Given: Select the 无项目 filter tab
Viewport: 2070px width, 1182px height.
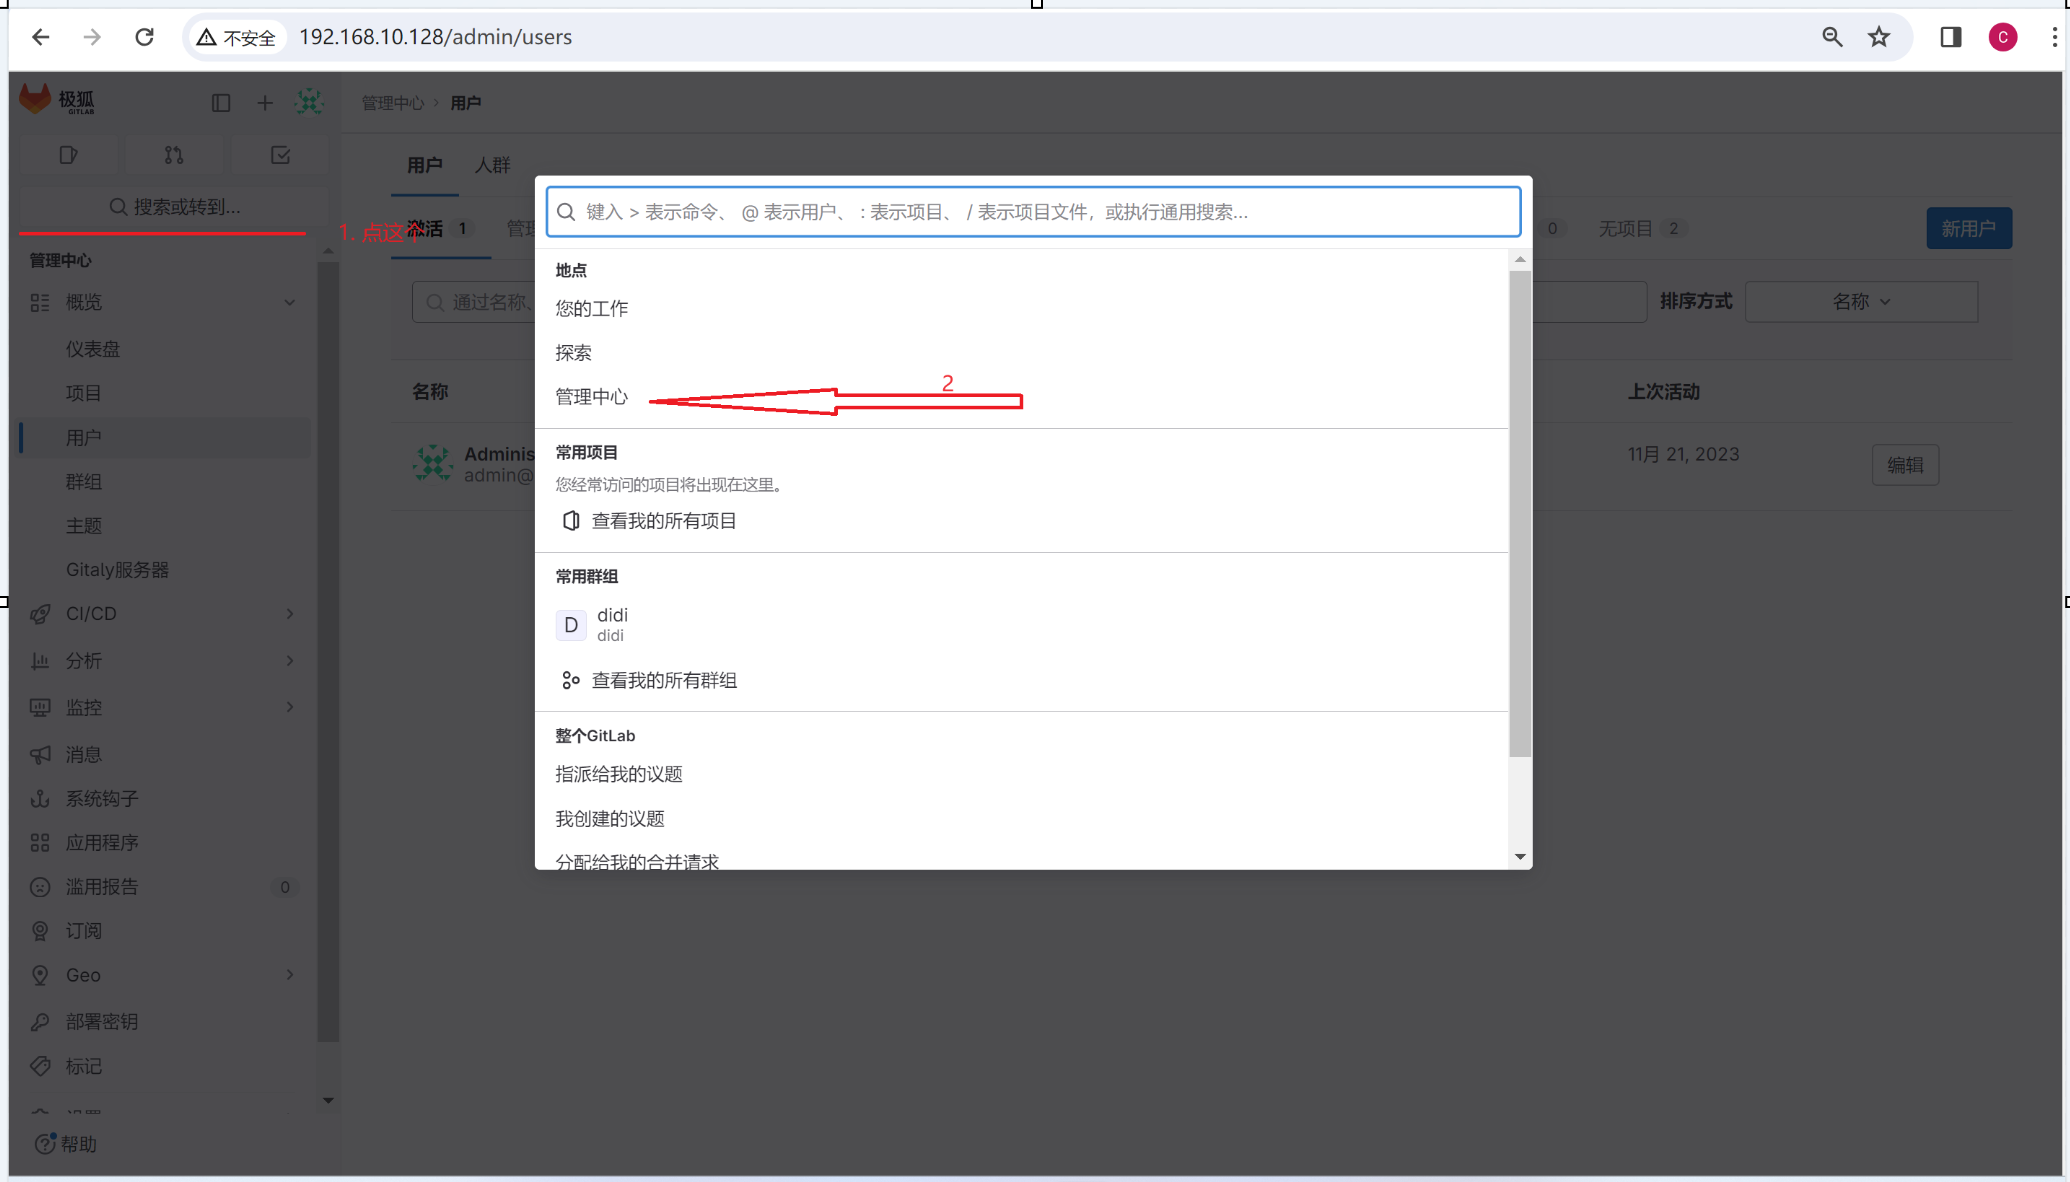Looking at the screenshot, I should pos(1642,229).
